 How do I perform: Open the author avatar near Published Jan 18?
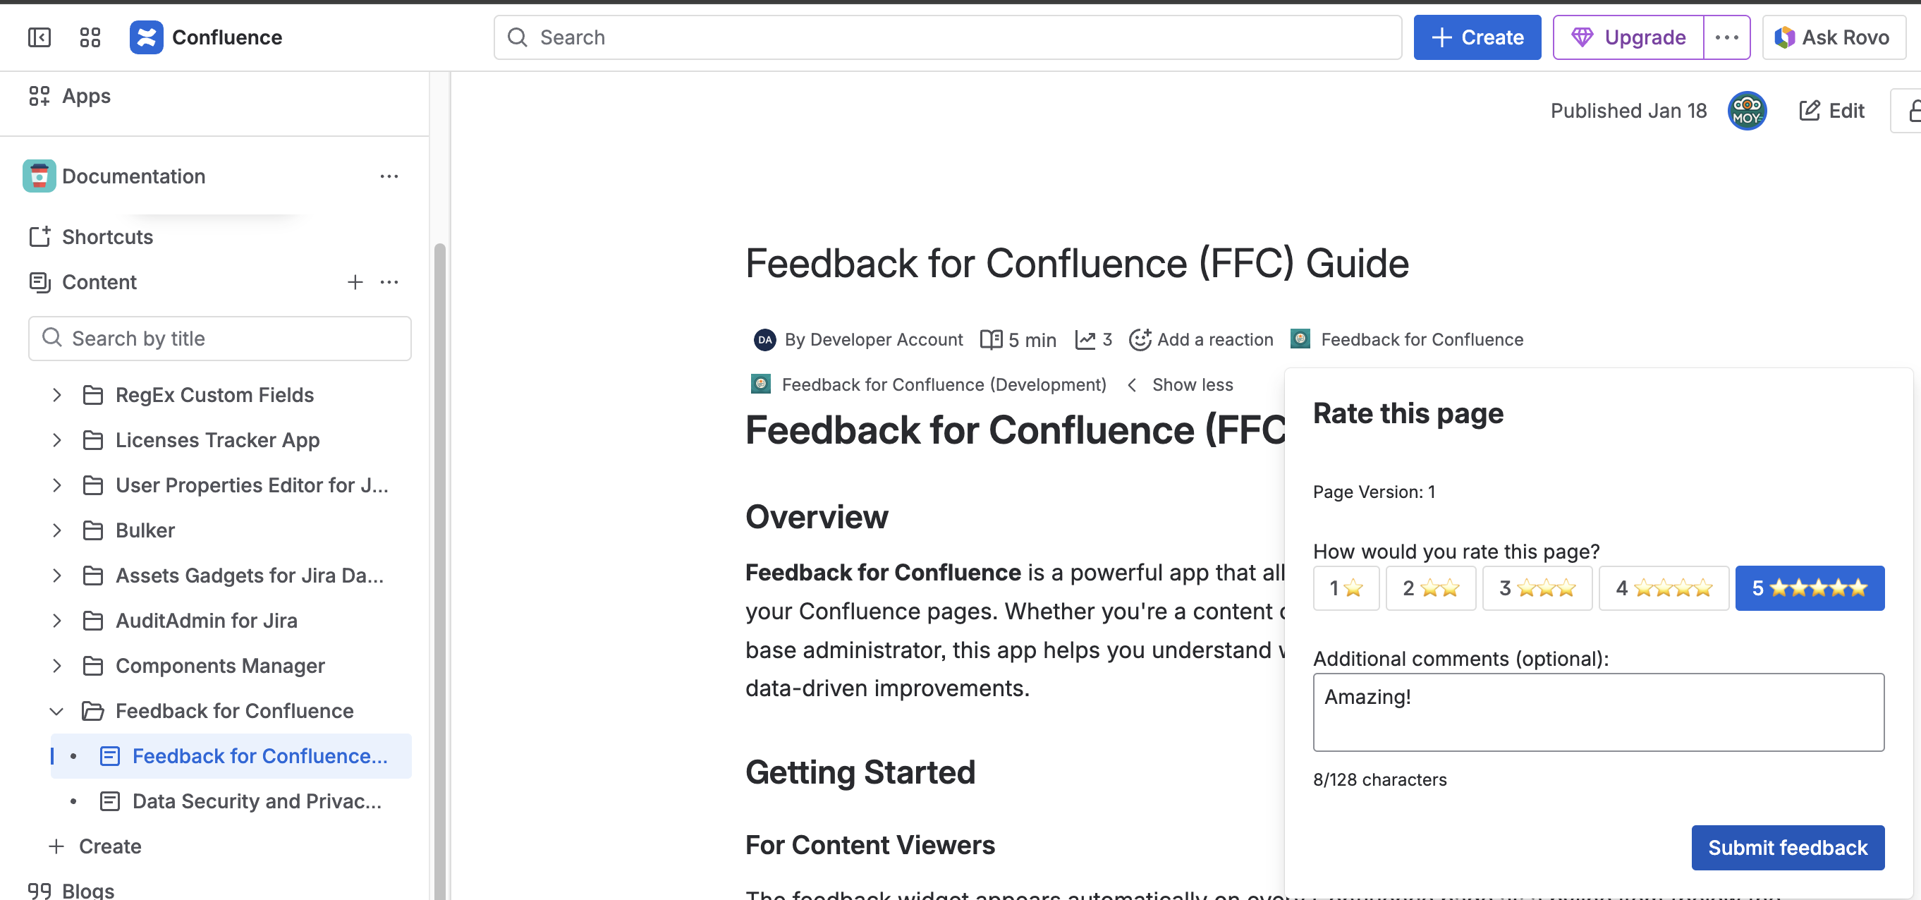[1747, 110]
